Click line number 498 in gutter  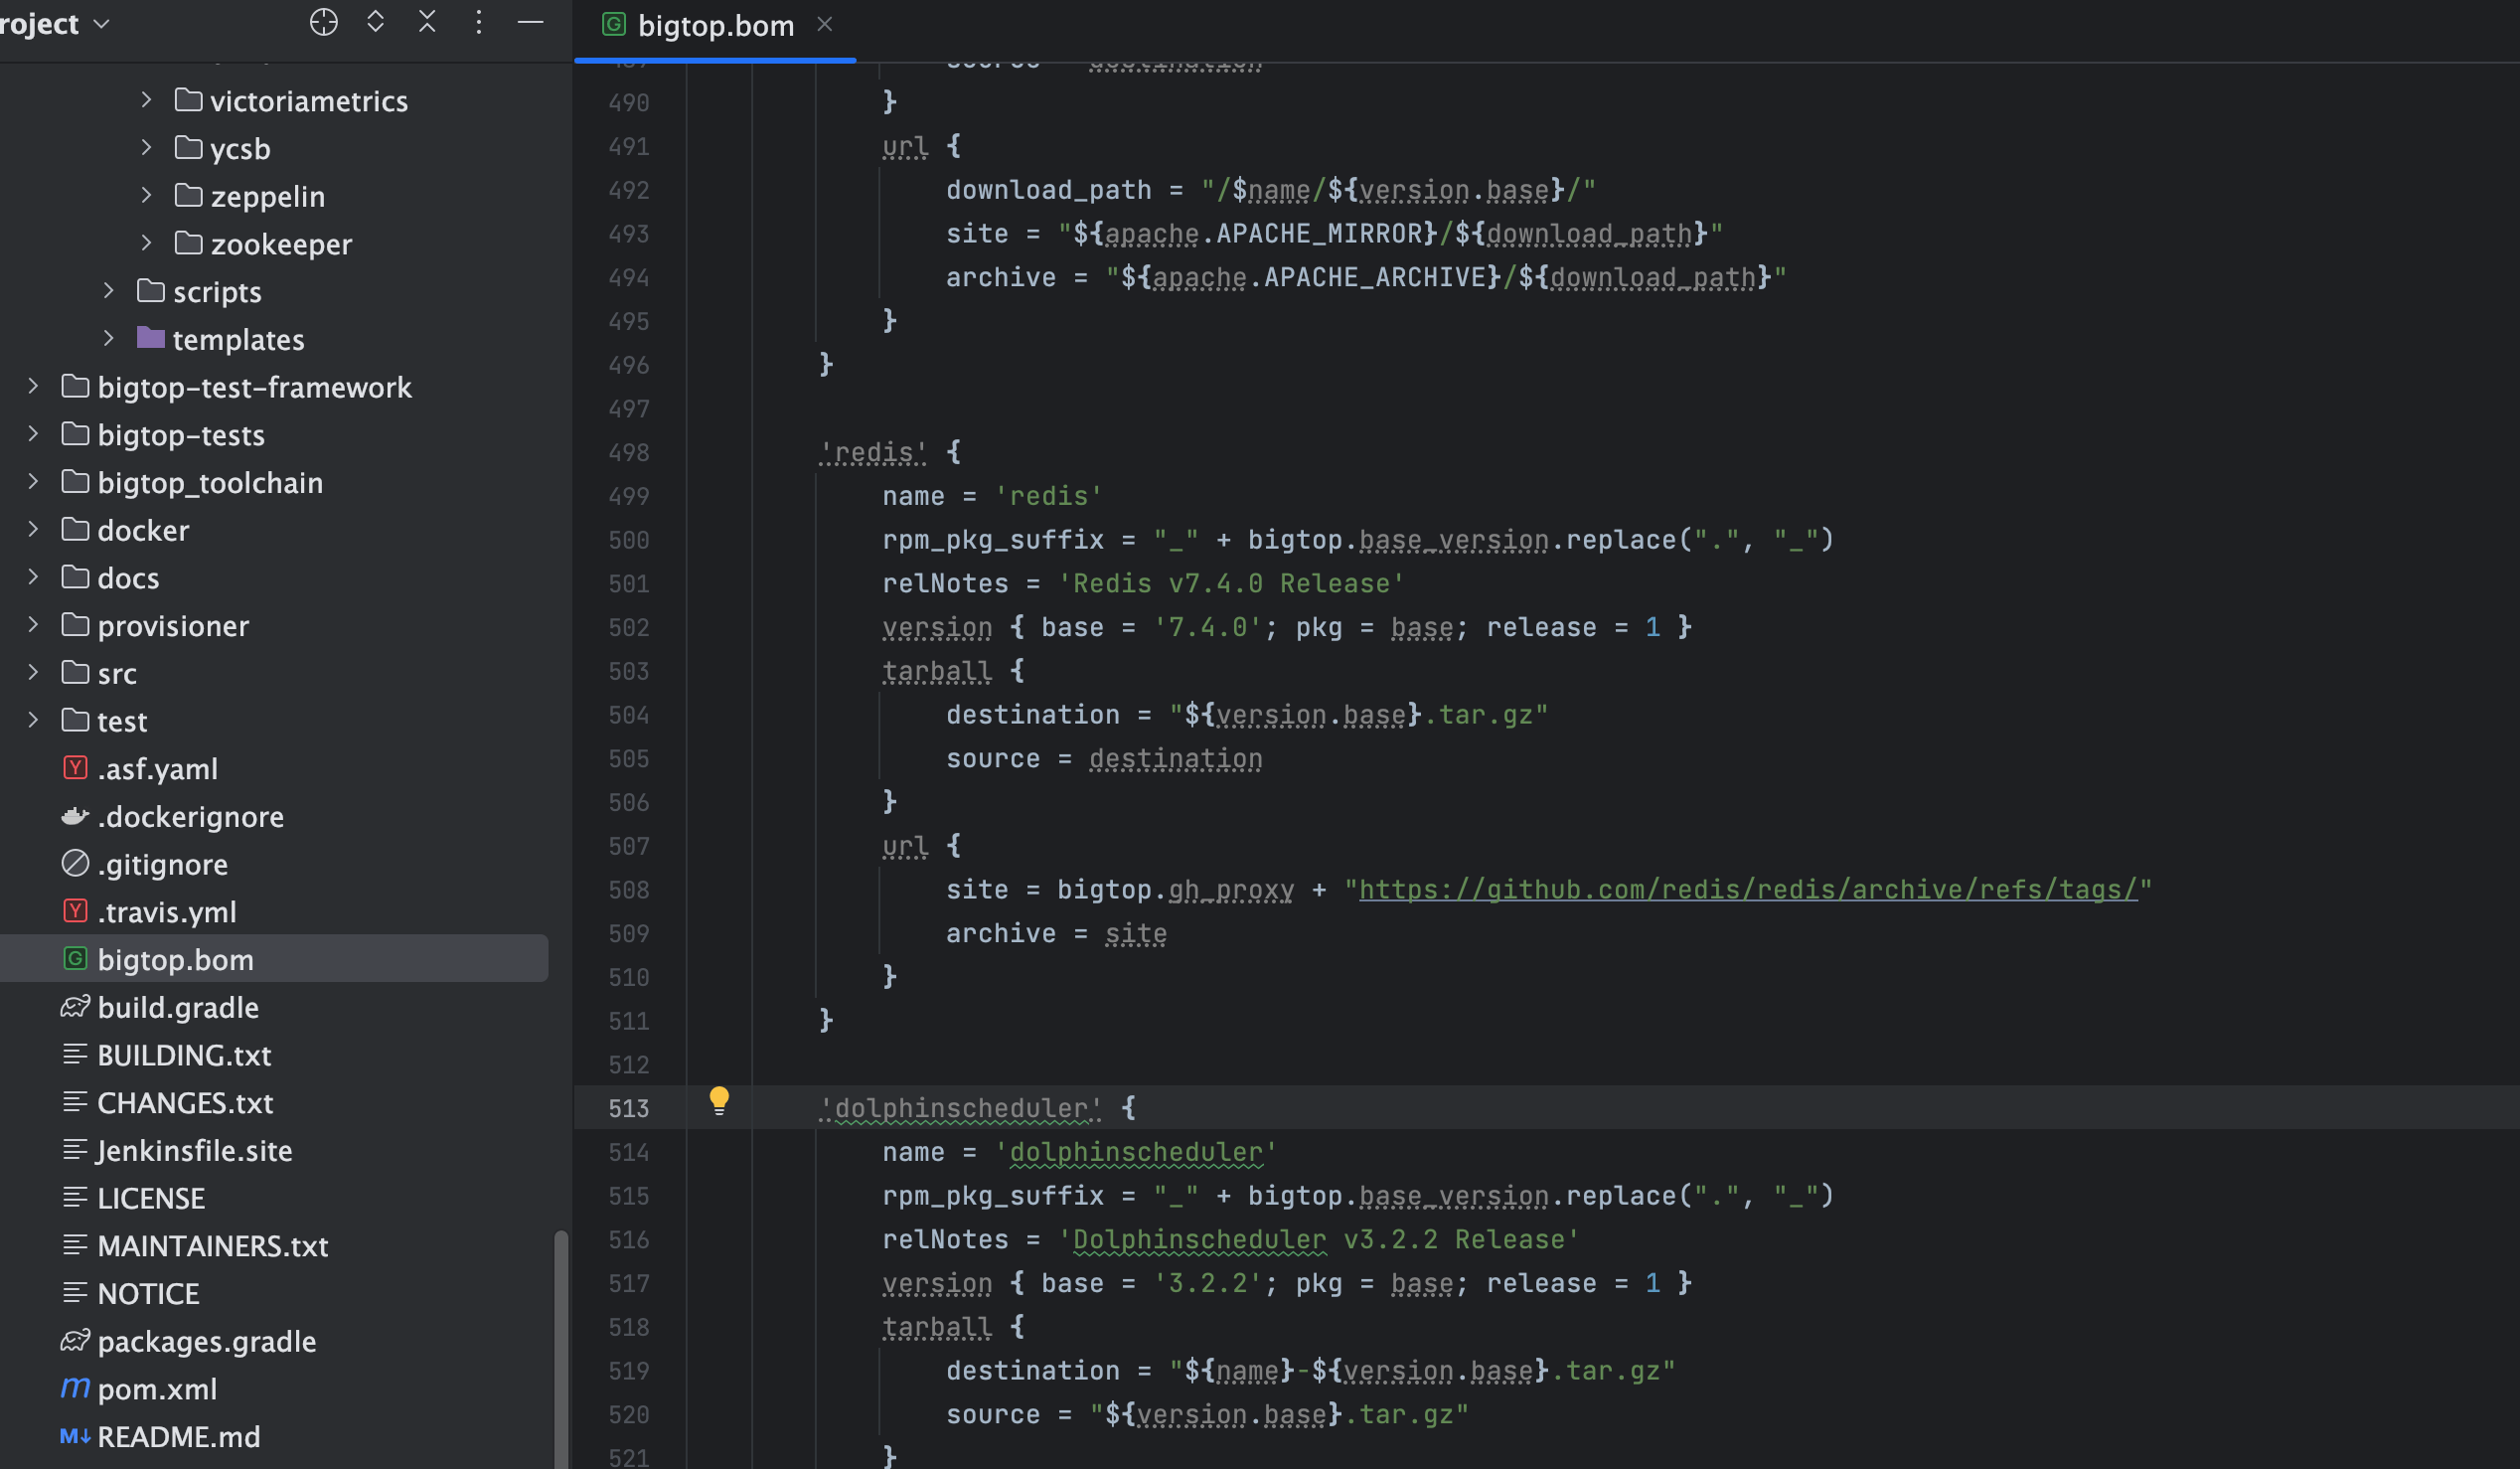click(x=628, y=453)
